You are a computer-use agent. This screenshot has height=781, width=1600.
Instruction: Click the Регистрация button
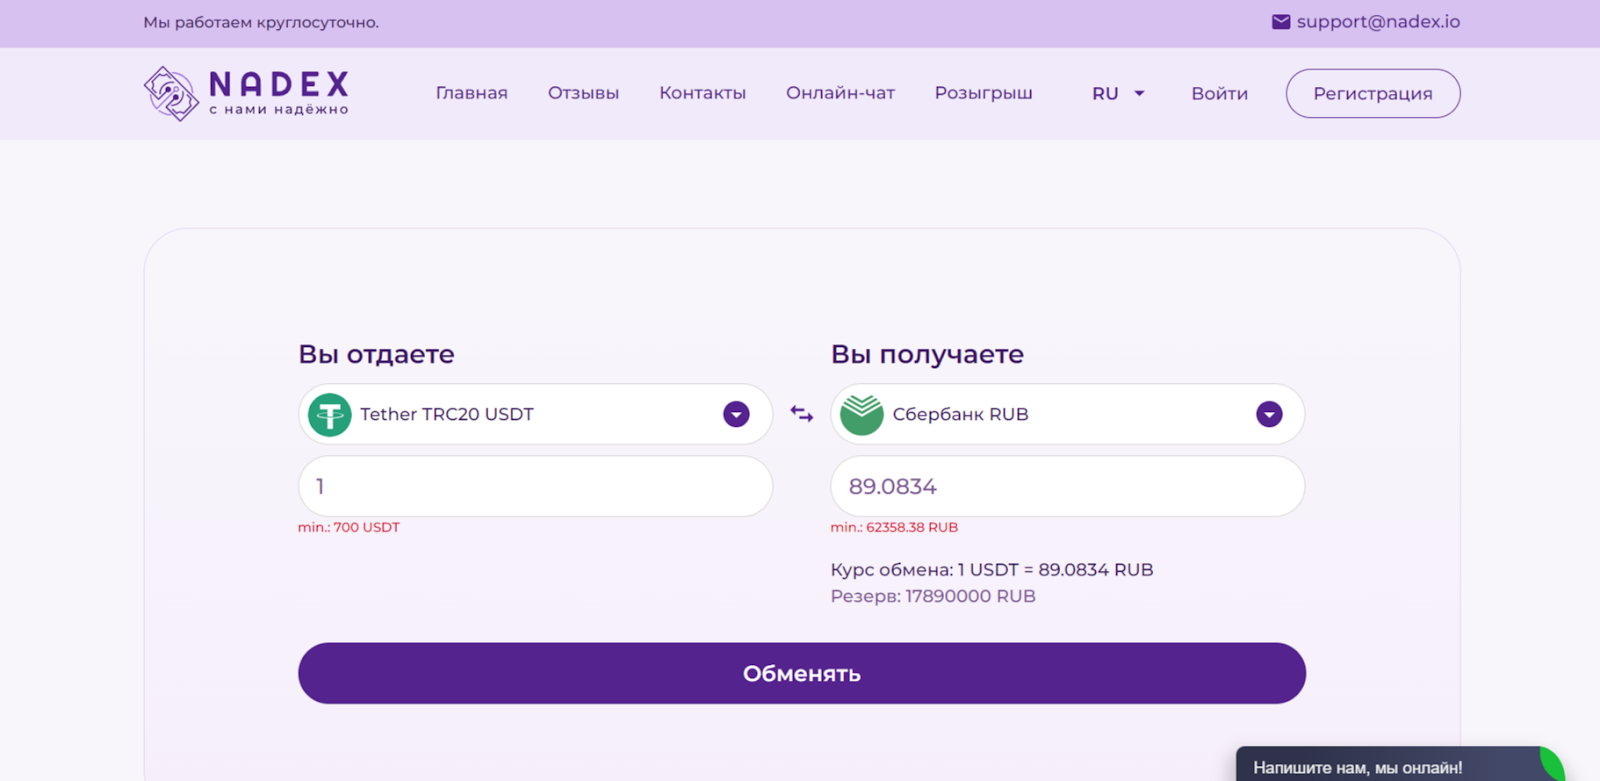coord(1373,93)
